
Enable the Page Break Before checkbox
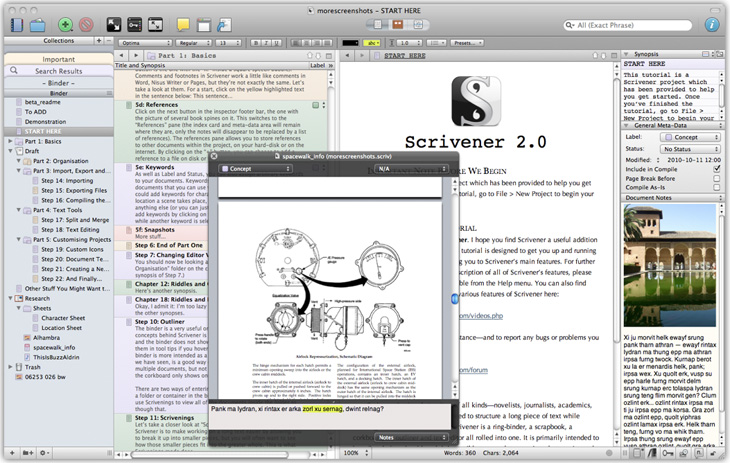click(716, 178)
